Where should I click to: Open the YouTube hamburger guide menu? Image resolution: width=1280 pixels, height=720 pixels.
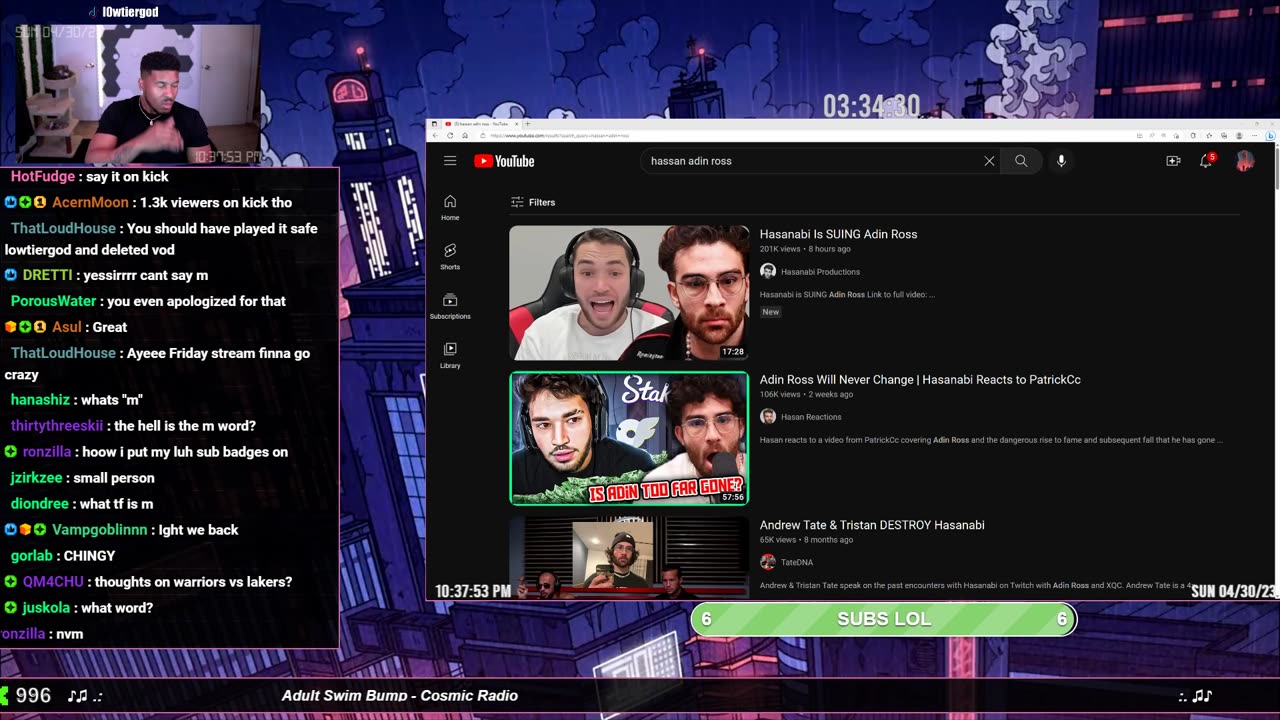tap(450, 161)
